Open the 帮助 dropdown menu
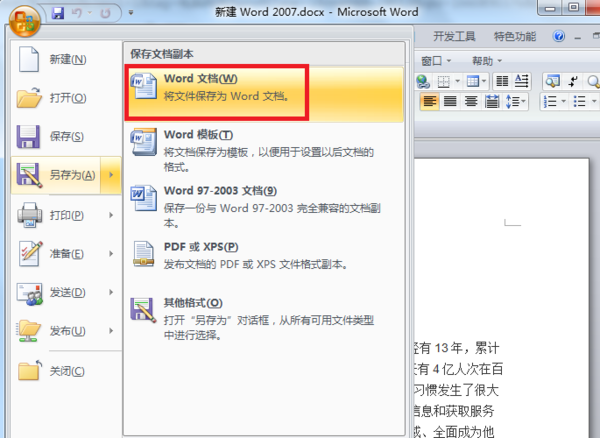Image resolution: width=600 pixels, height=438 pixels. [x=486, y=61]
